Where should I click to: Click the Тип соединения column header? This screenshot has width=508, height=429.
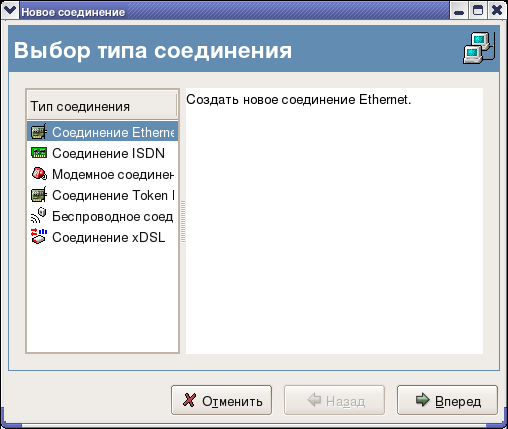[x=102, y=106]
